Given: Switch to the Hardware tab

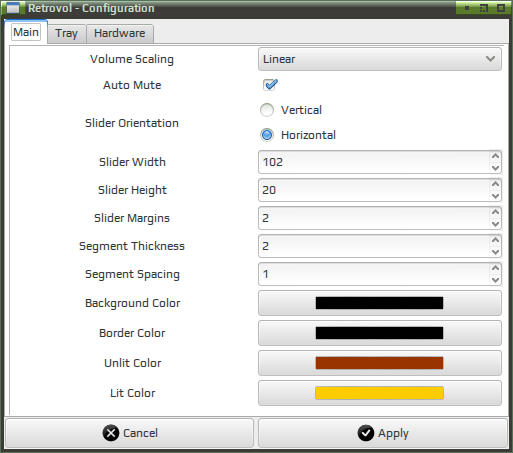Looking at the screenshot, I should coord(120,33).
